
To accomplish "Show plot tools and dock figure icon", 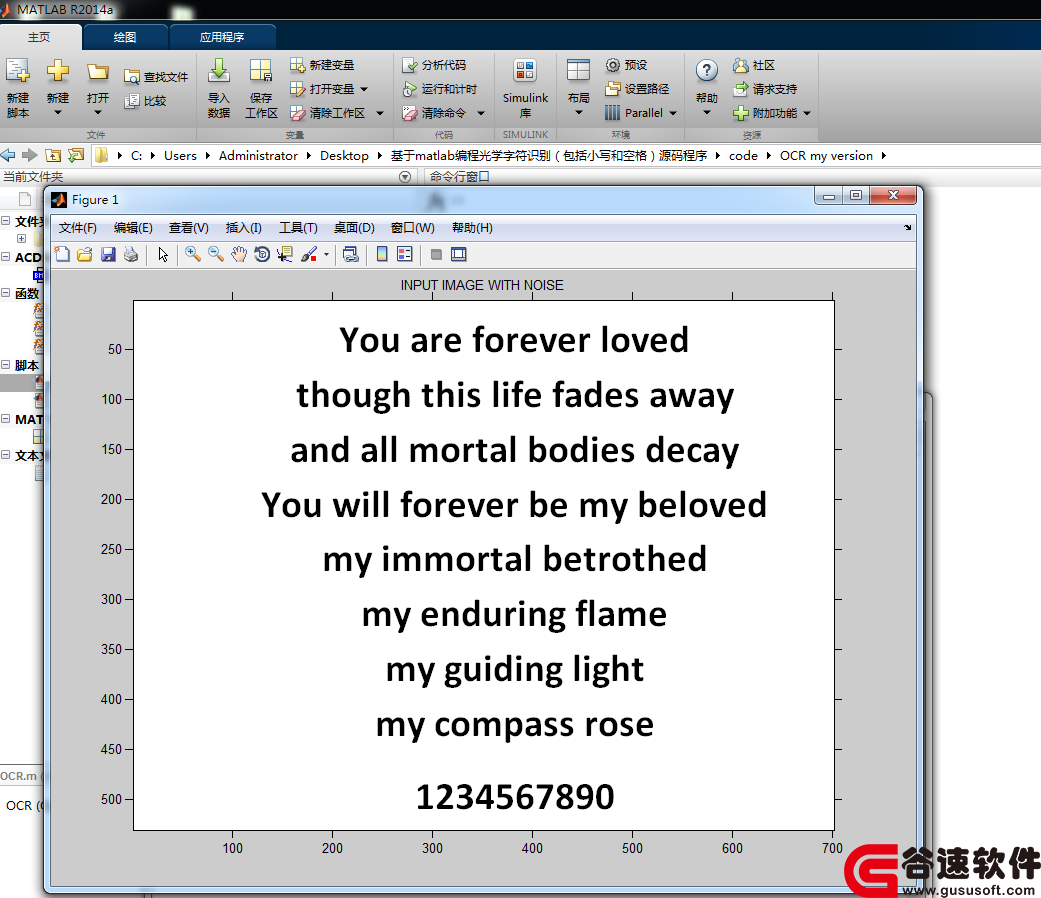I will tap(459, 254).
